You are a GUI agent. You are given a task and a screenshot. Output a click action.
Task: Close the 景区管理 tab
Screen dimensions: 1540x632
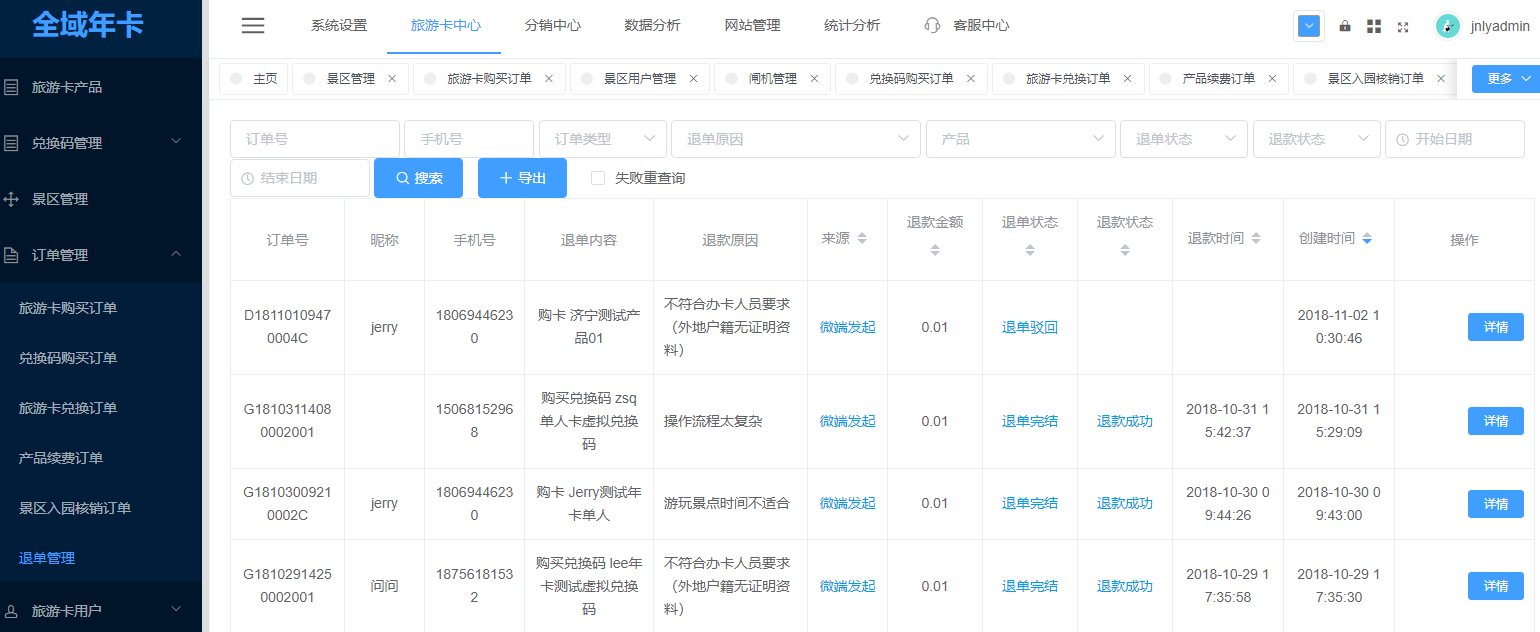[392, 78]
